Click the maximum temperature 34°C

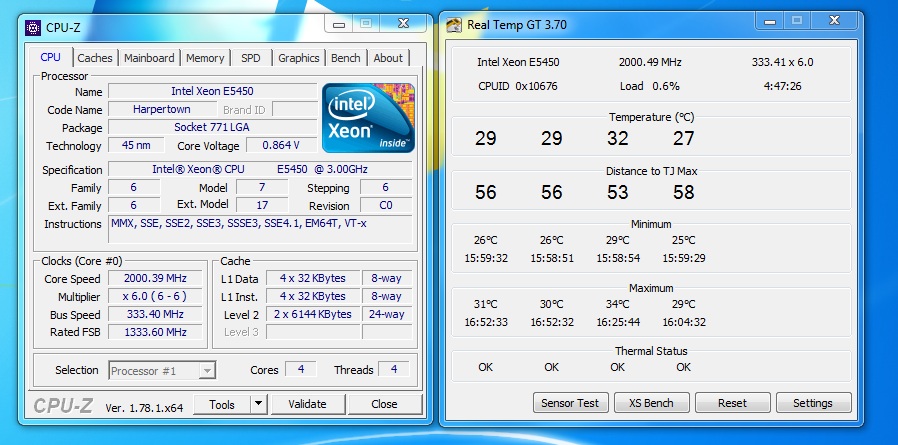(617, 304)
